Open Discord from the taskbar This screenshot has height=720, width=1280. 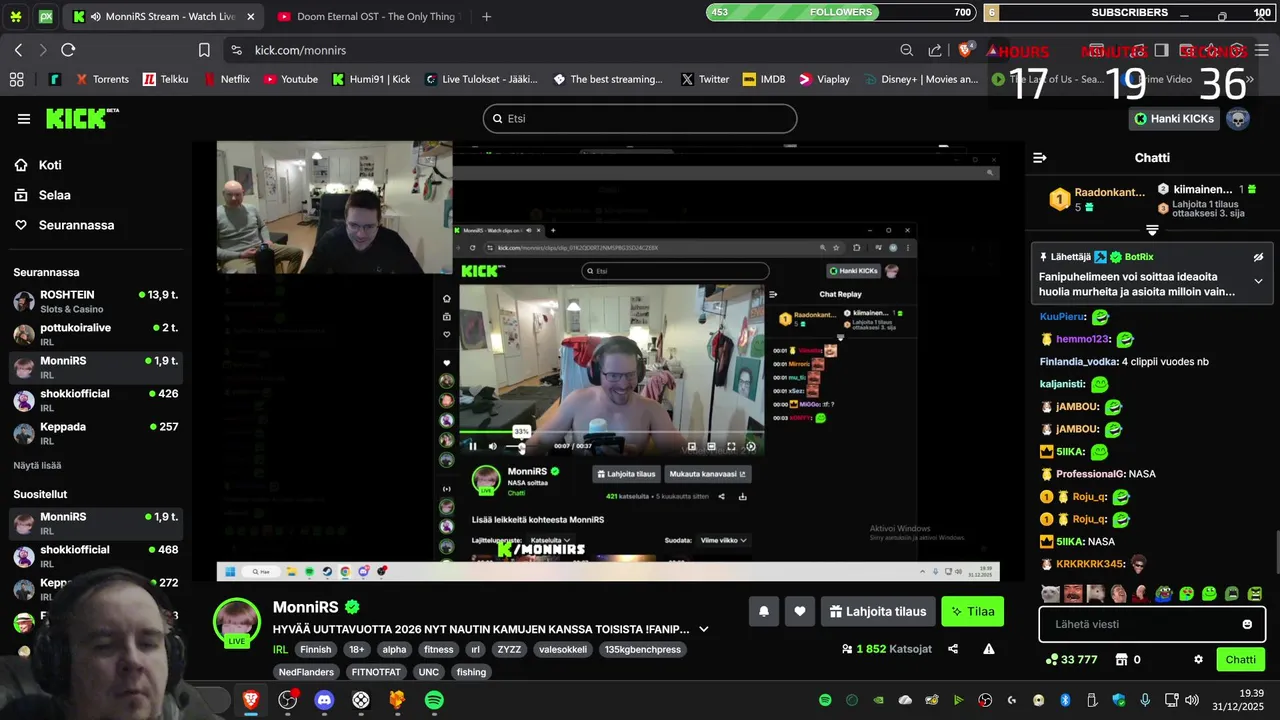(x=324, y=700)
